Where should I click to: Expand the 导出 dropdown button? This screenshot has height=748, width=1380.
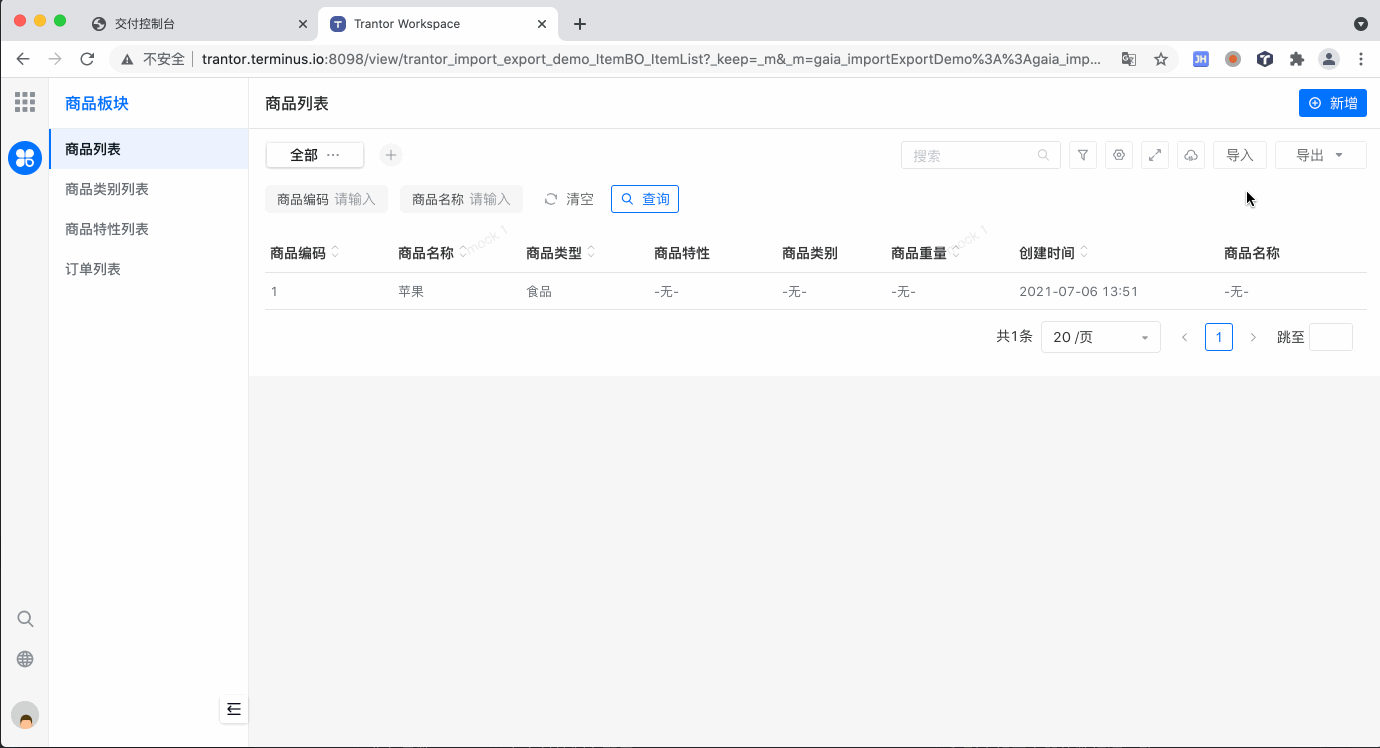(1321, 155)
